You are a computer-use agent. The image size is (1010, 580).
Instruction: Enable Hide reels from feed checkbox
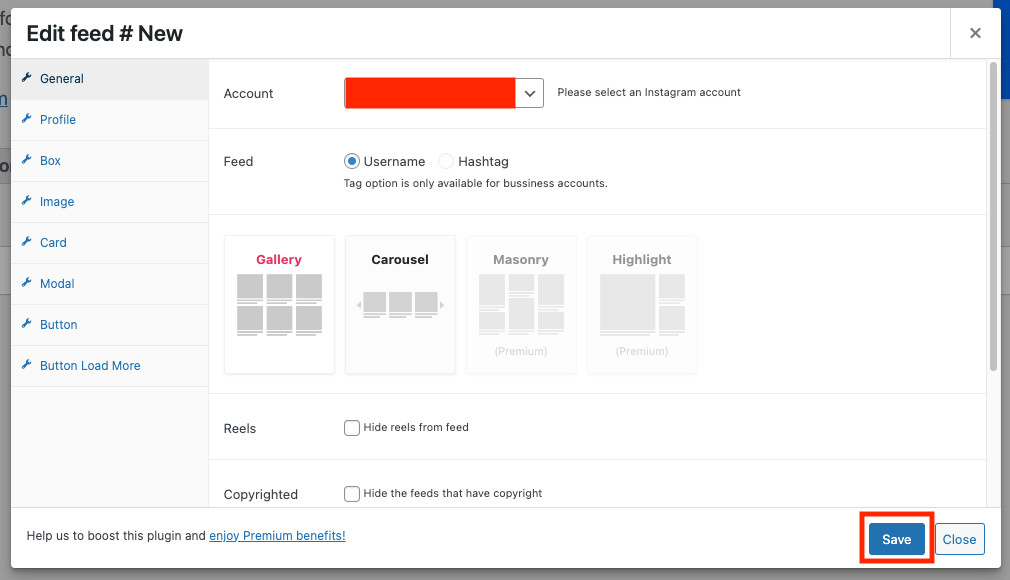click(352, 428)
